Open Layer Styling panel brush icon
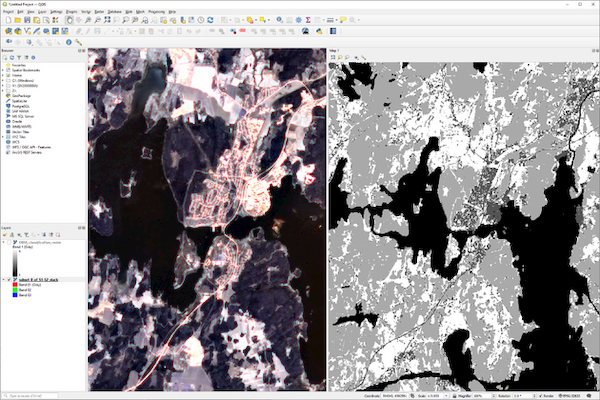Image resolution: width=600 pixels, height=400 pixels. point(5,235)
